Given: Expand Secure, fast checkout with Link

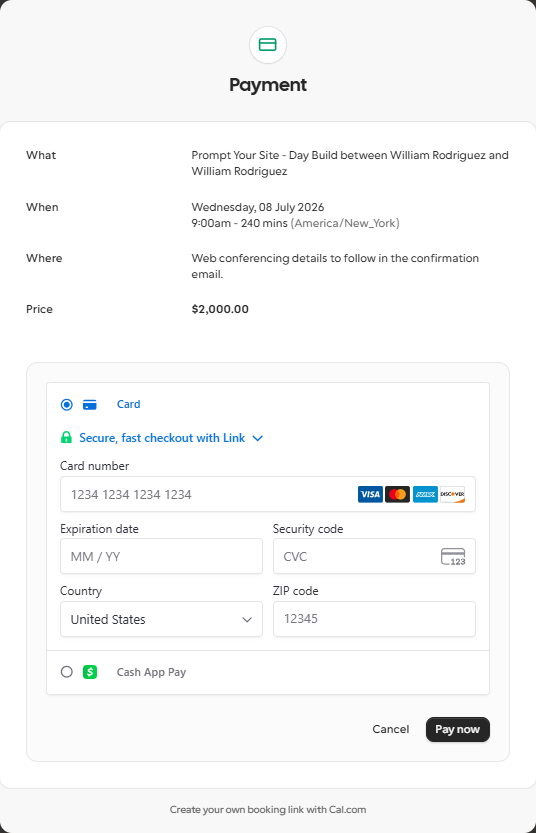Looking at the screenshot, I should [162, 438].
